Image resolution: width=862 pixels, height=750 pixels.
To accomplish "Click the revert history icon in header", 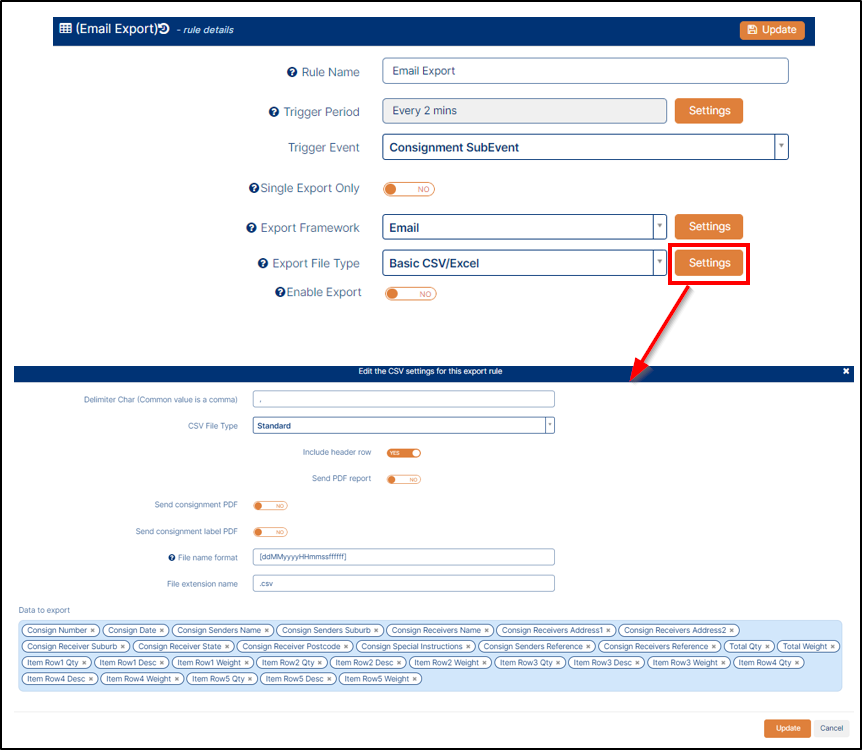I will [x=164, y=29].
